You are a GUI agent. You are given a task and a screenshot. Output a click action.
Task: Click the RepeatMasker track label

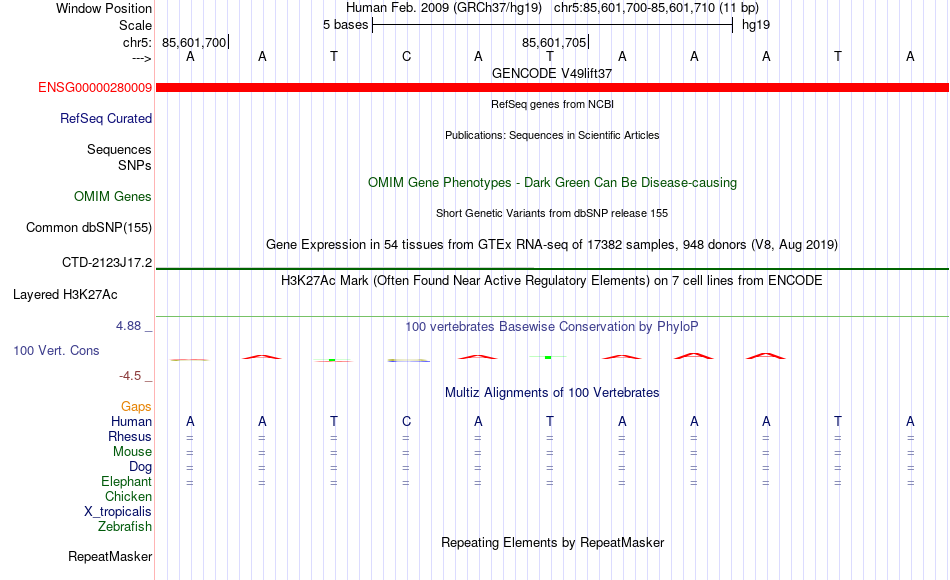tap(110, 557)
